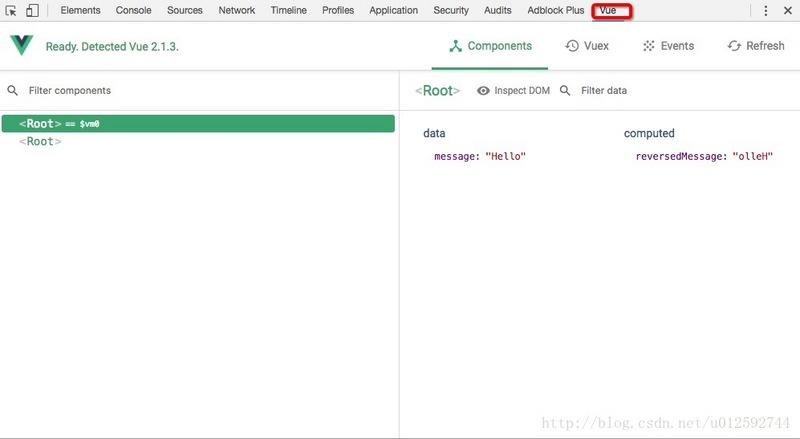This screenshot has height=439, width=800.
Task: Open DevTools three-dot customize menu
Action: [765, 11]
